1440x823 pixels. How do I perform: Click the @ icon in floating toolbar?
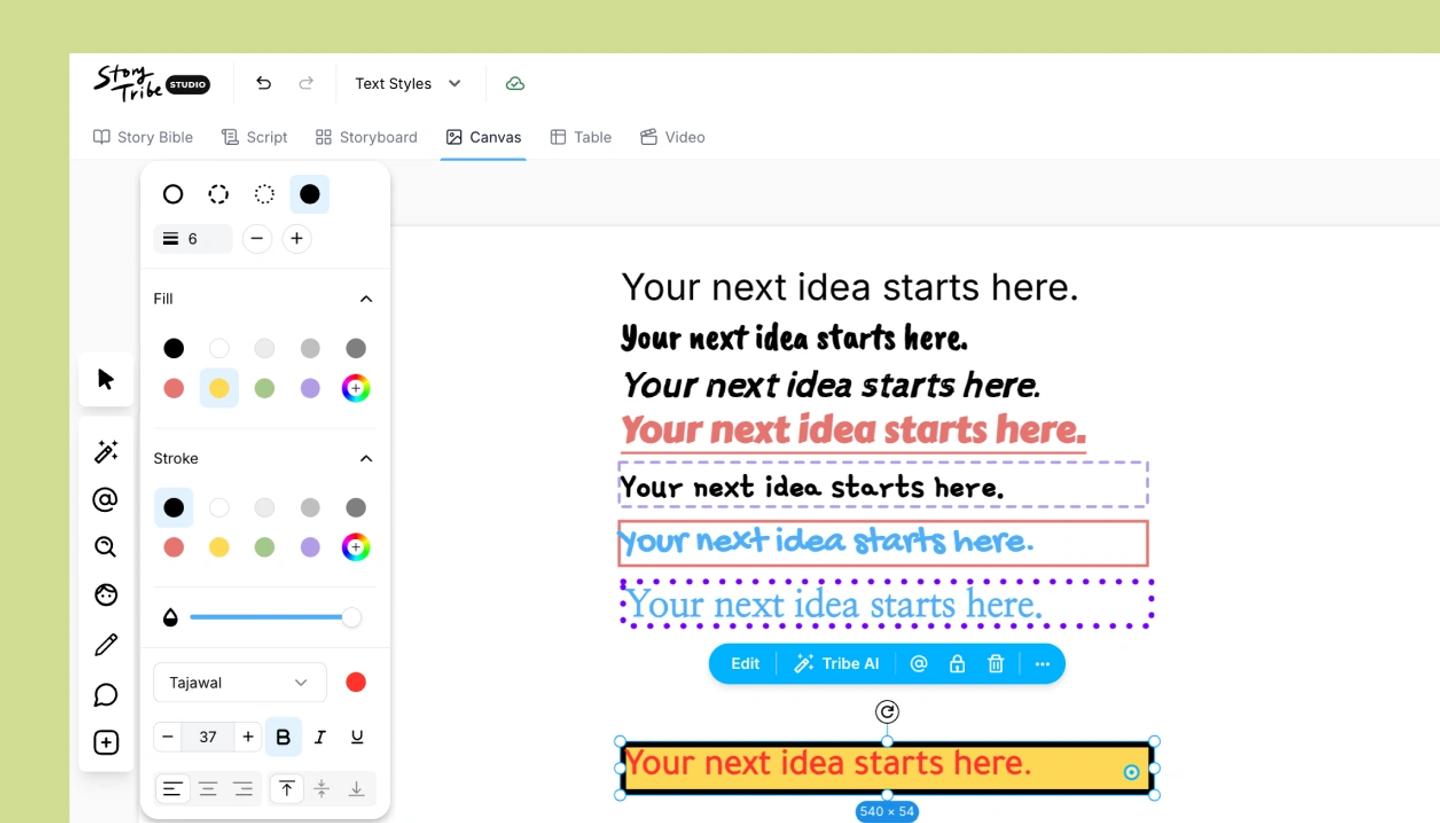pyautogui.click(x=919, y=663)
